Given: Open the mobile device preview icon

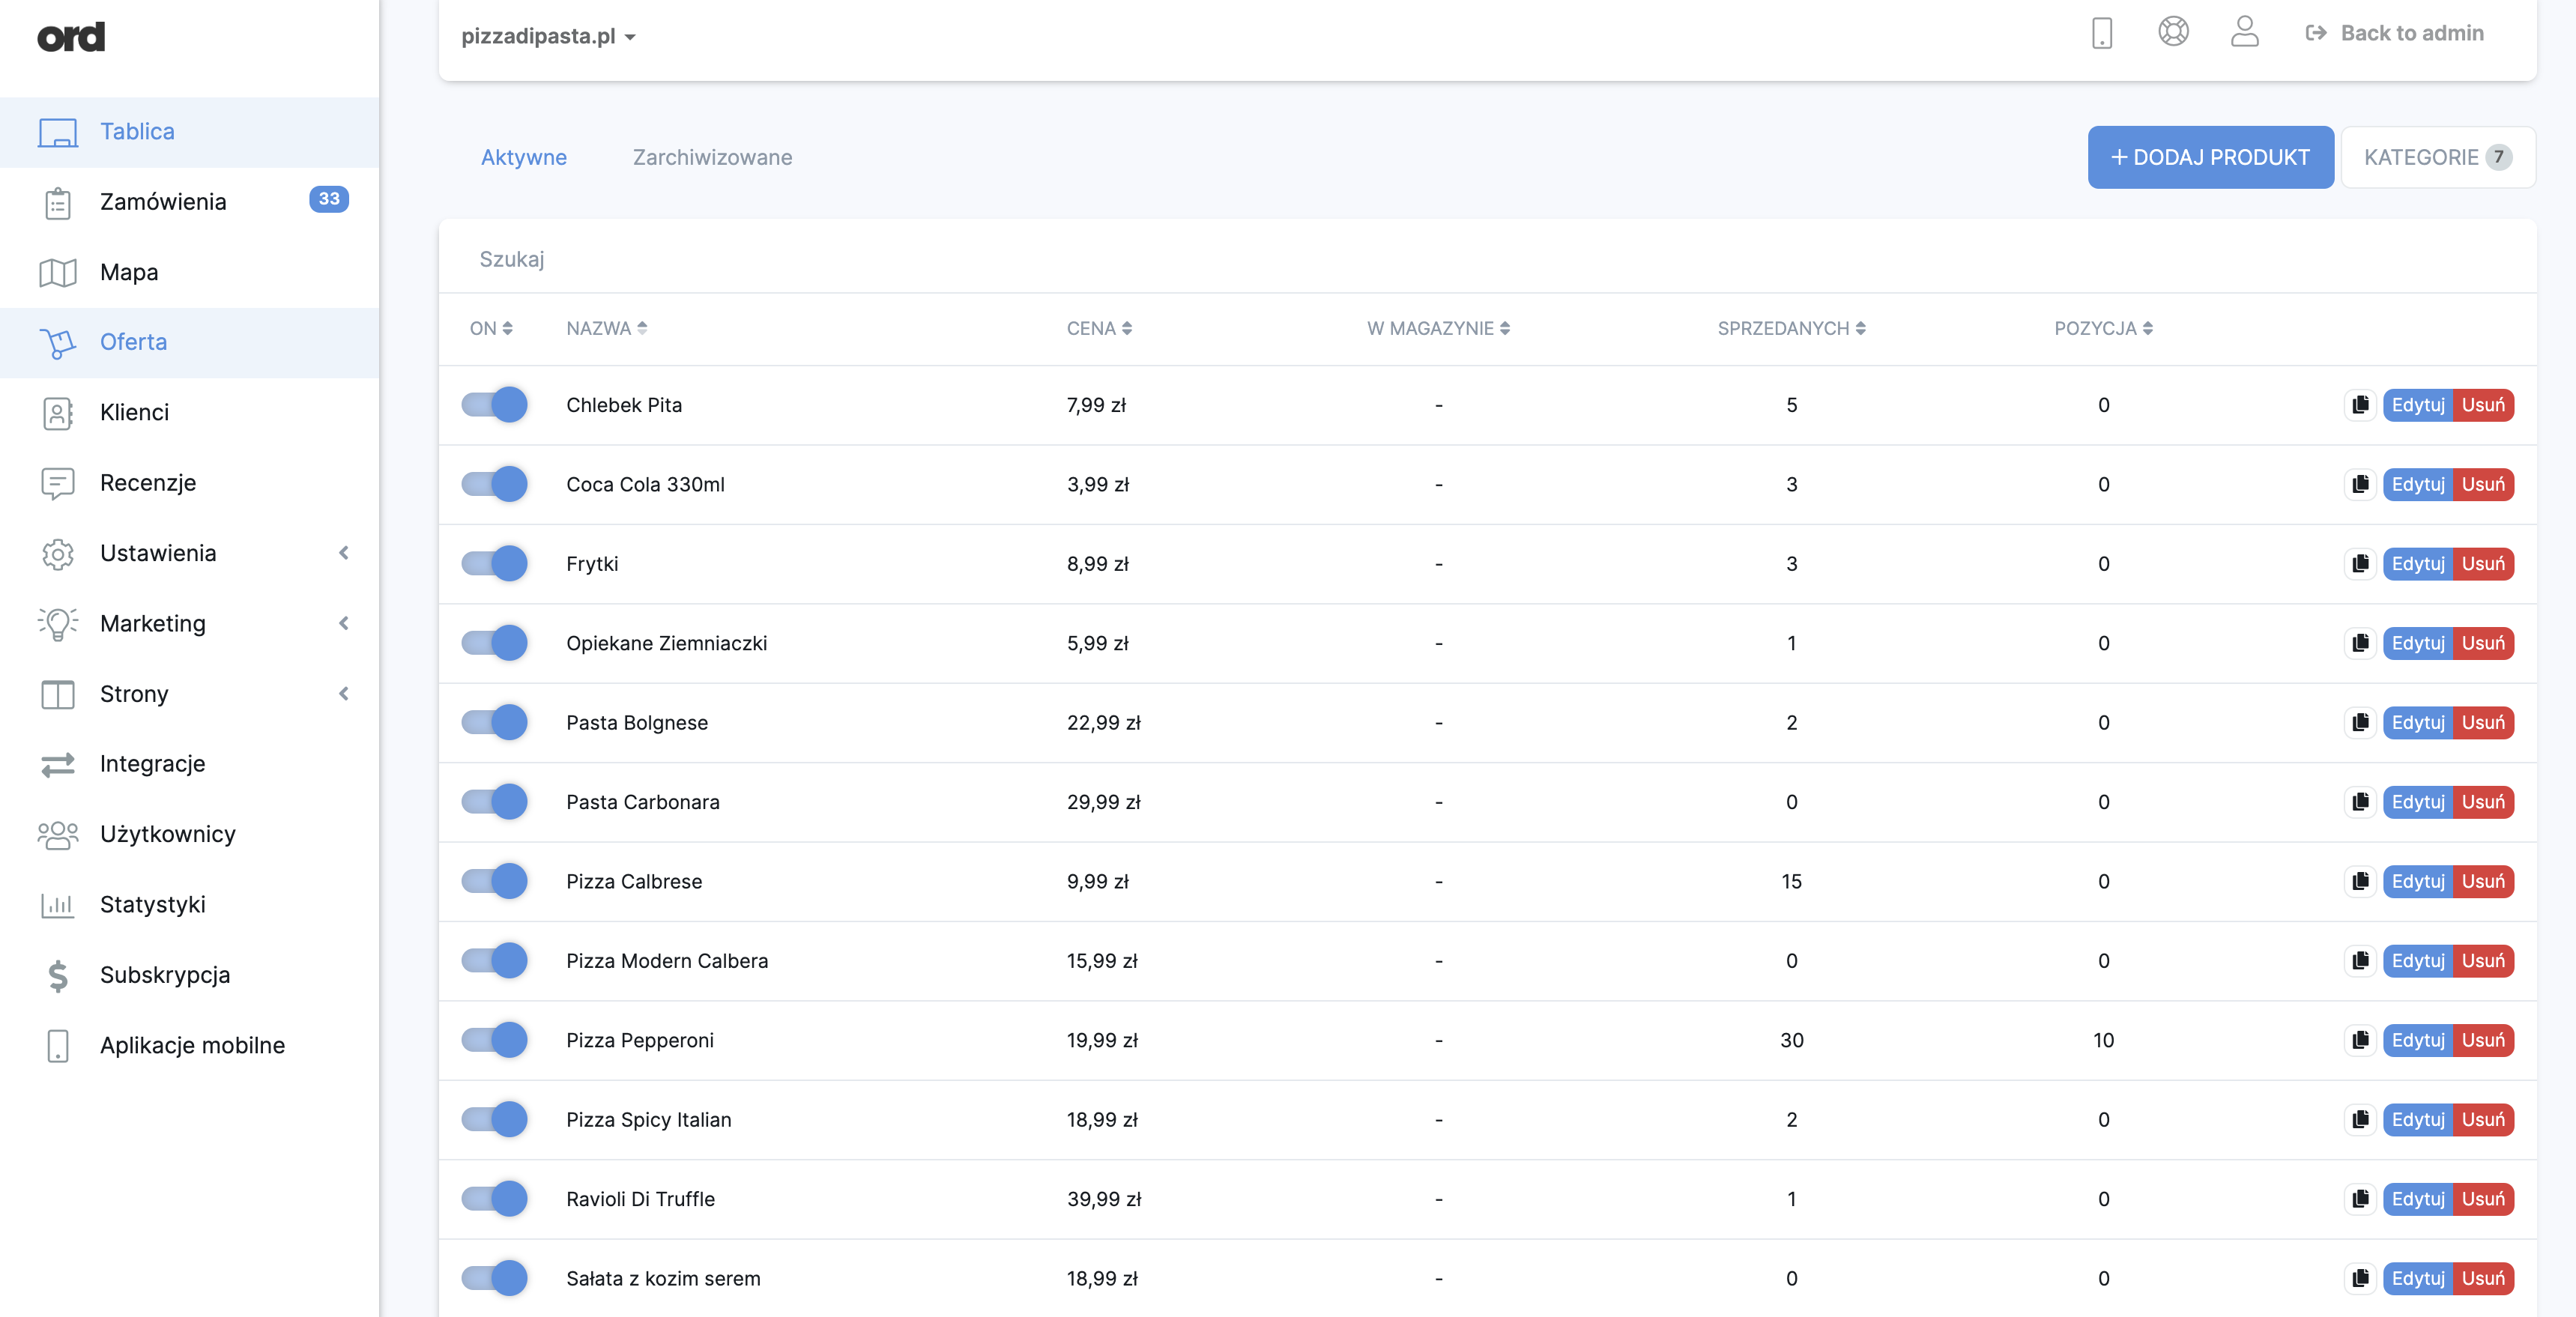Looking at the screenshot, I should click(2101, 33).
